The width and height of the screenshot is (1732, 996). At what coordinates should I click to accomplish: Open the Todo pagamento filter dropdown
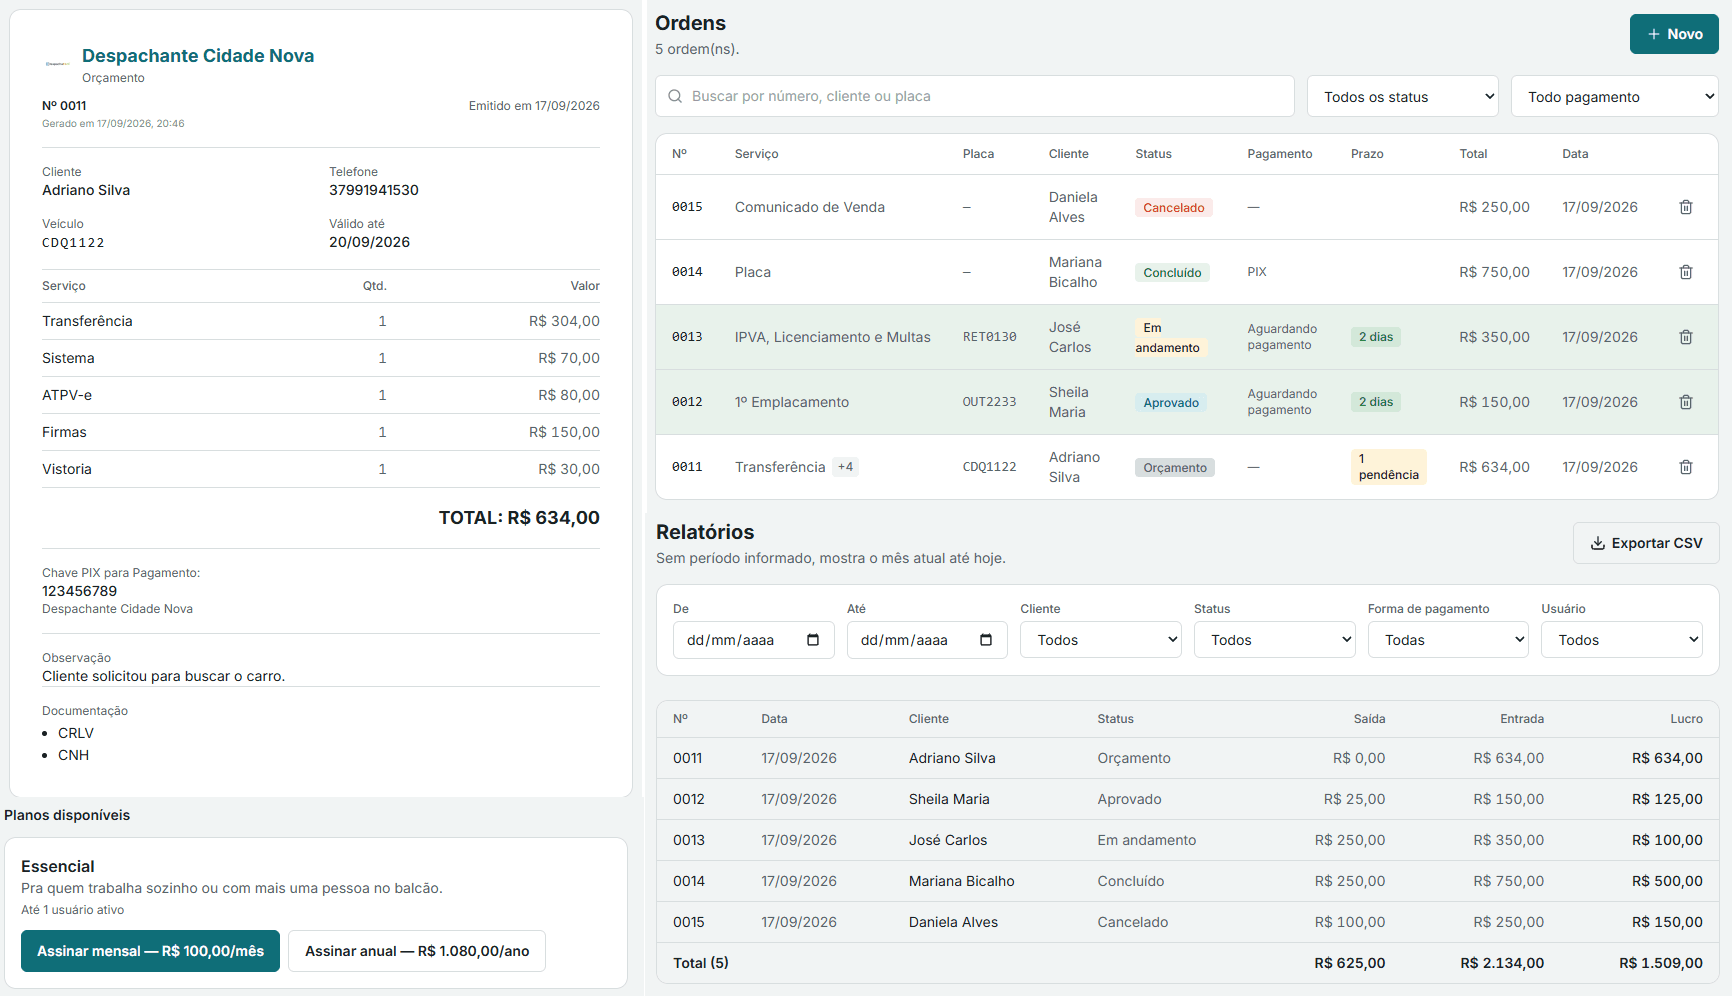click(1615, 96)
